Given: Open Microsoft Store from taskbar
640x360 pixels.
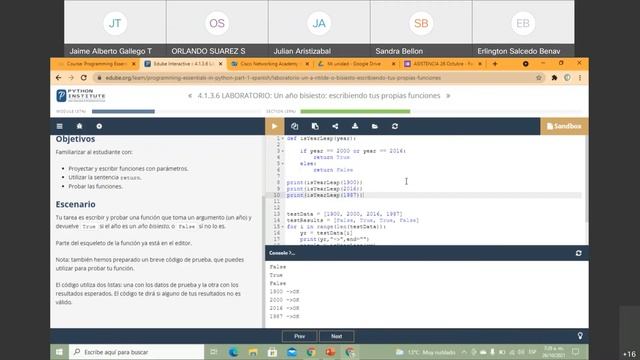Looking at the screenshot, I should (272, 352).
